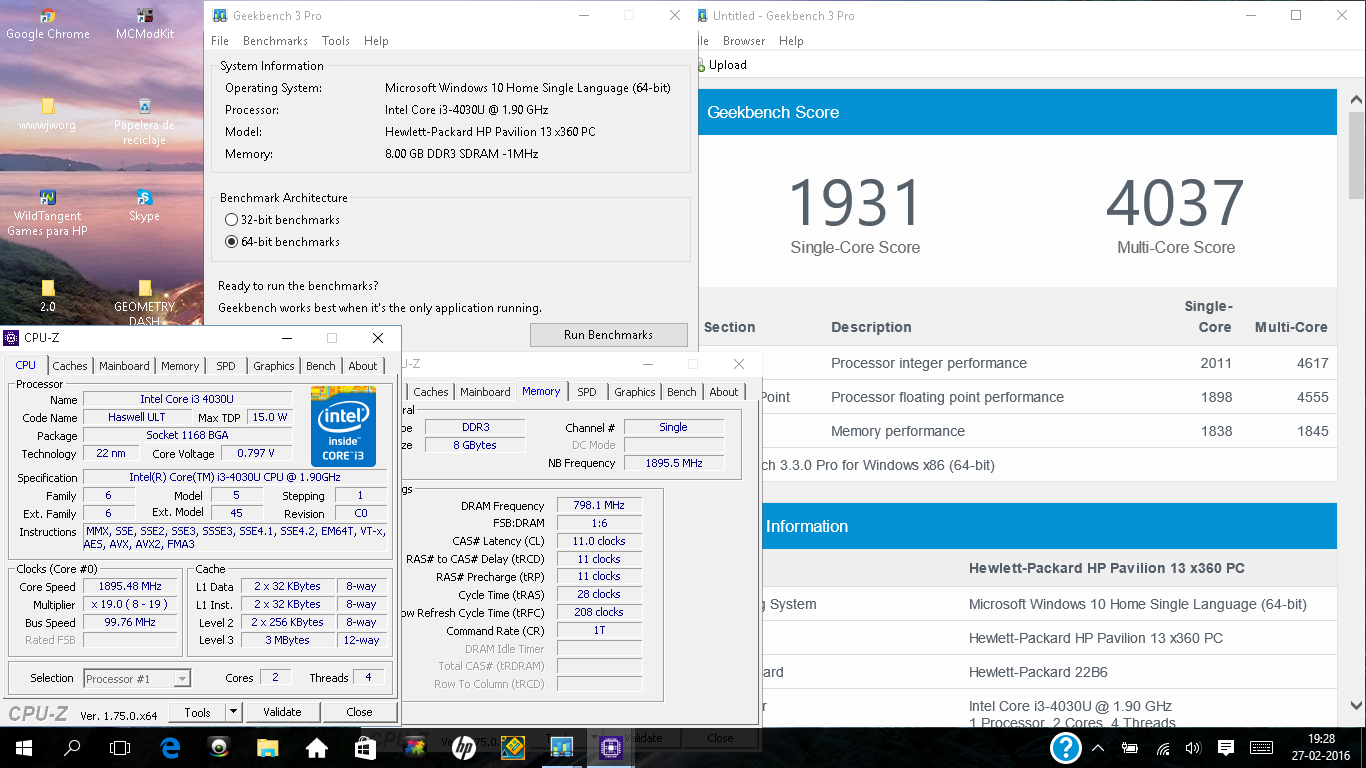1366x768 pixels.
Task: Open Help menu in Untitled results window
Action: (791, 41)
